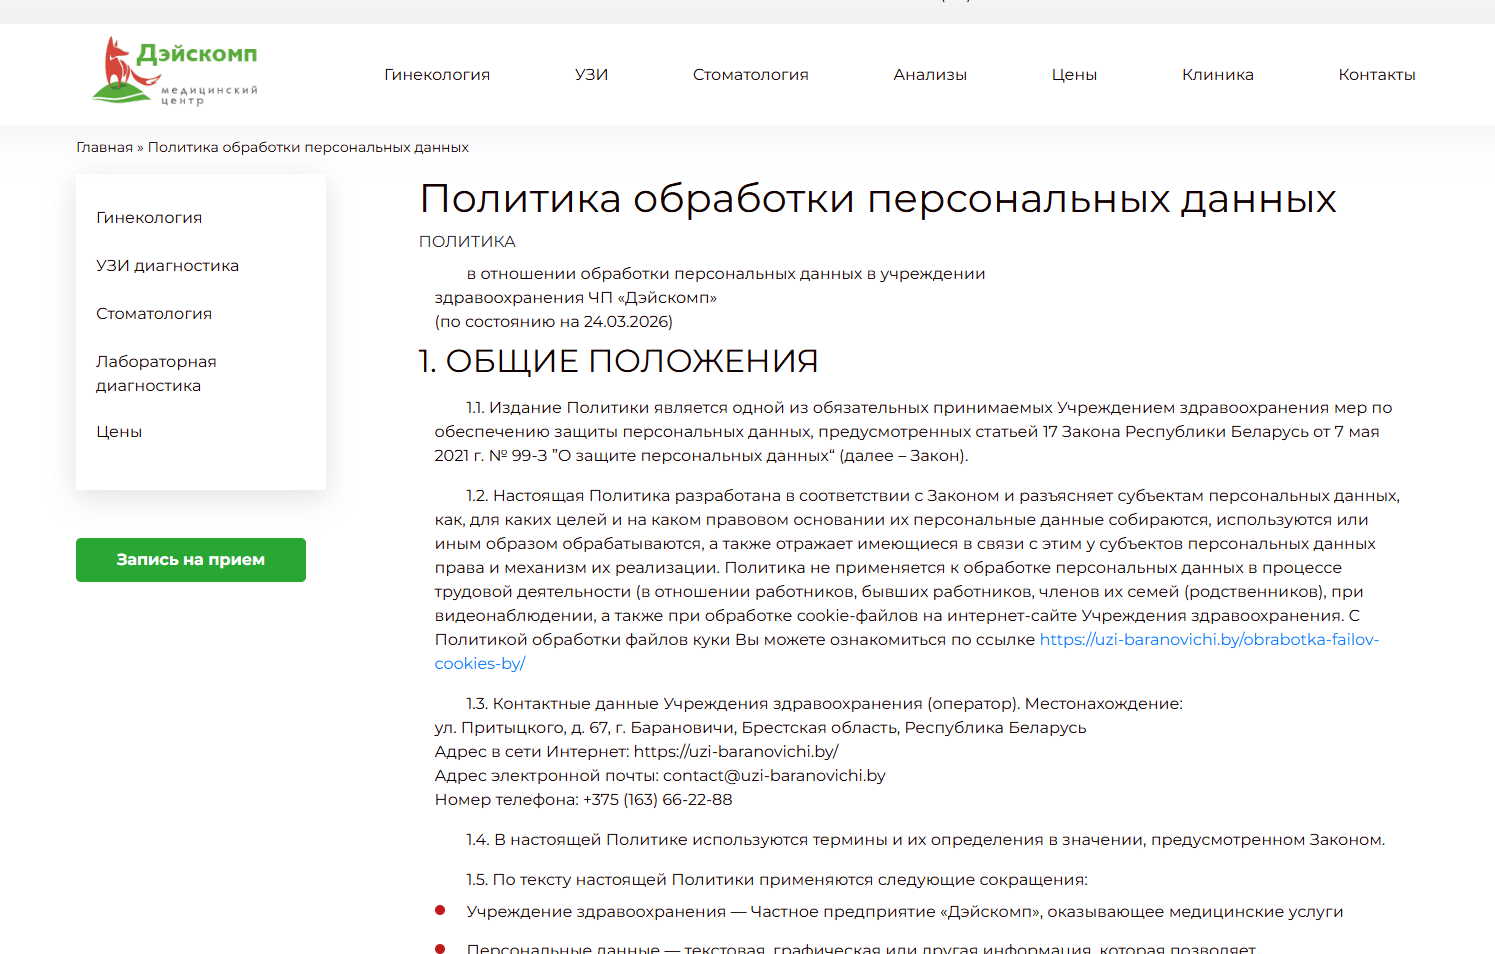The image size is (1495, 954).
Task: Open Стоматология sidebar link
Action: [x=154, y=314]
